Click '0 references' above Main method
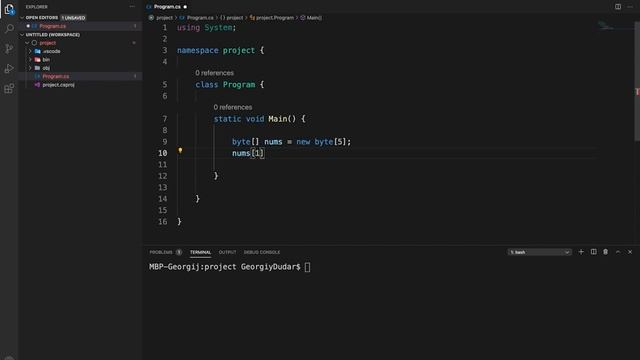This screenshot has height=360, width=640. (x=233, y=107)
